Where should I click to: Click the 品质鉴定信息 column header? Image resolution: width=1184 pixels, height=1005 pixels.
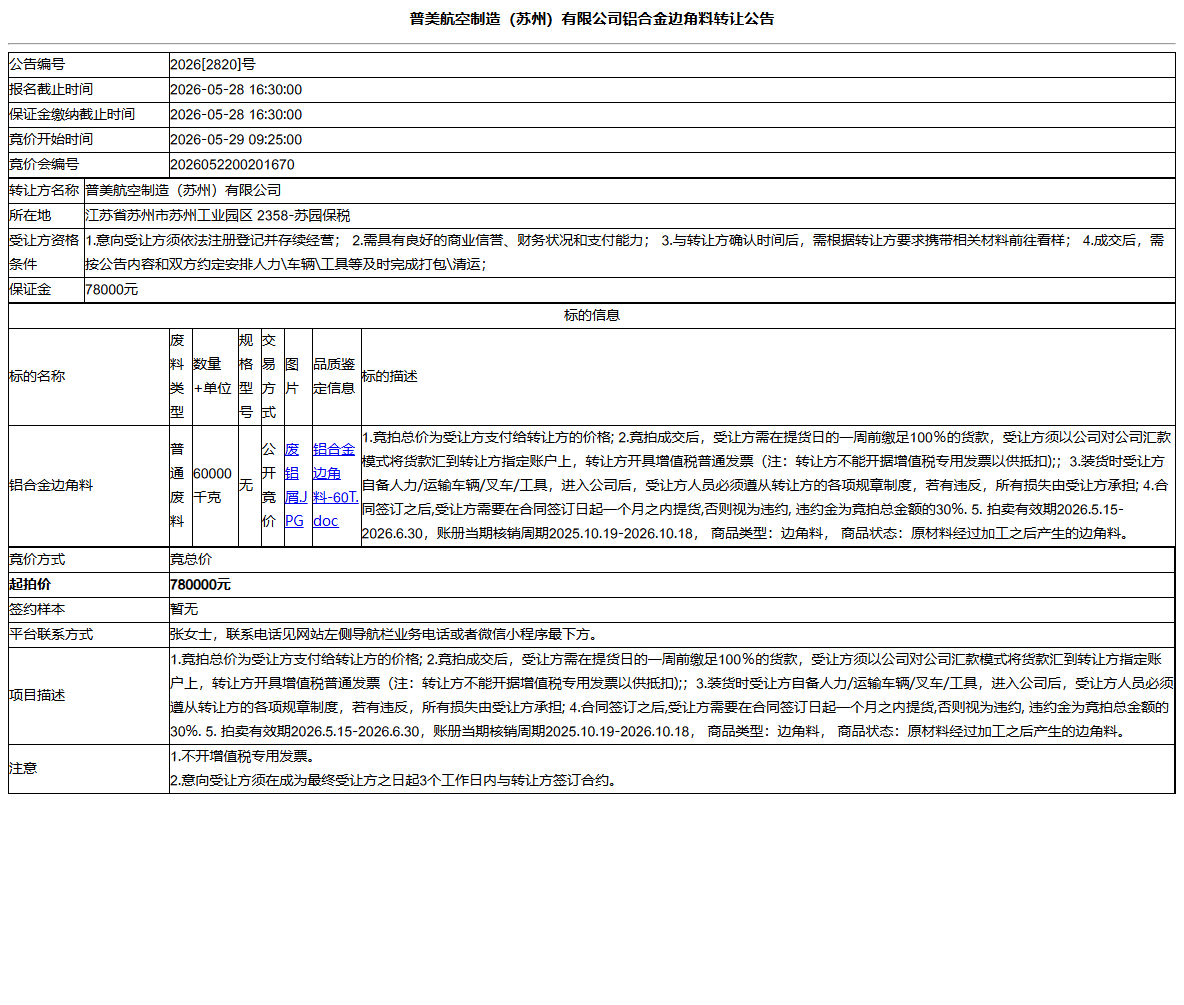point(335,376)
